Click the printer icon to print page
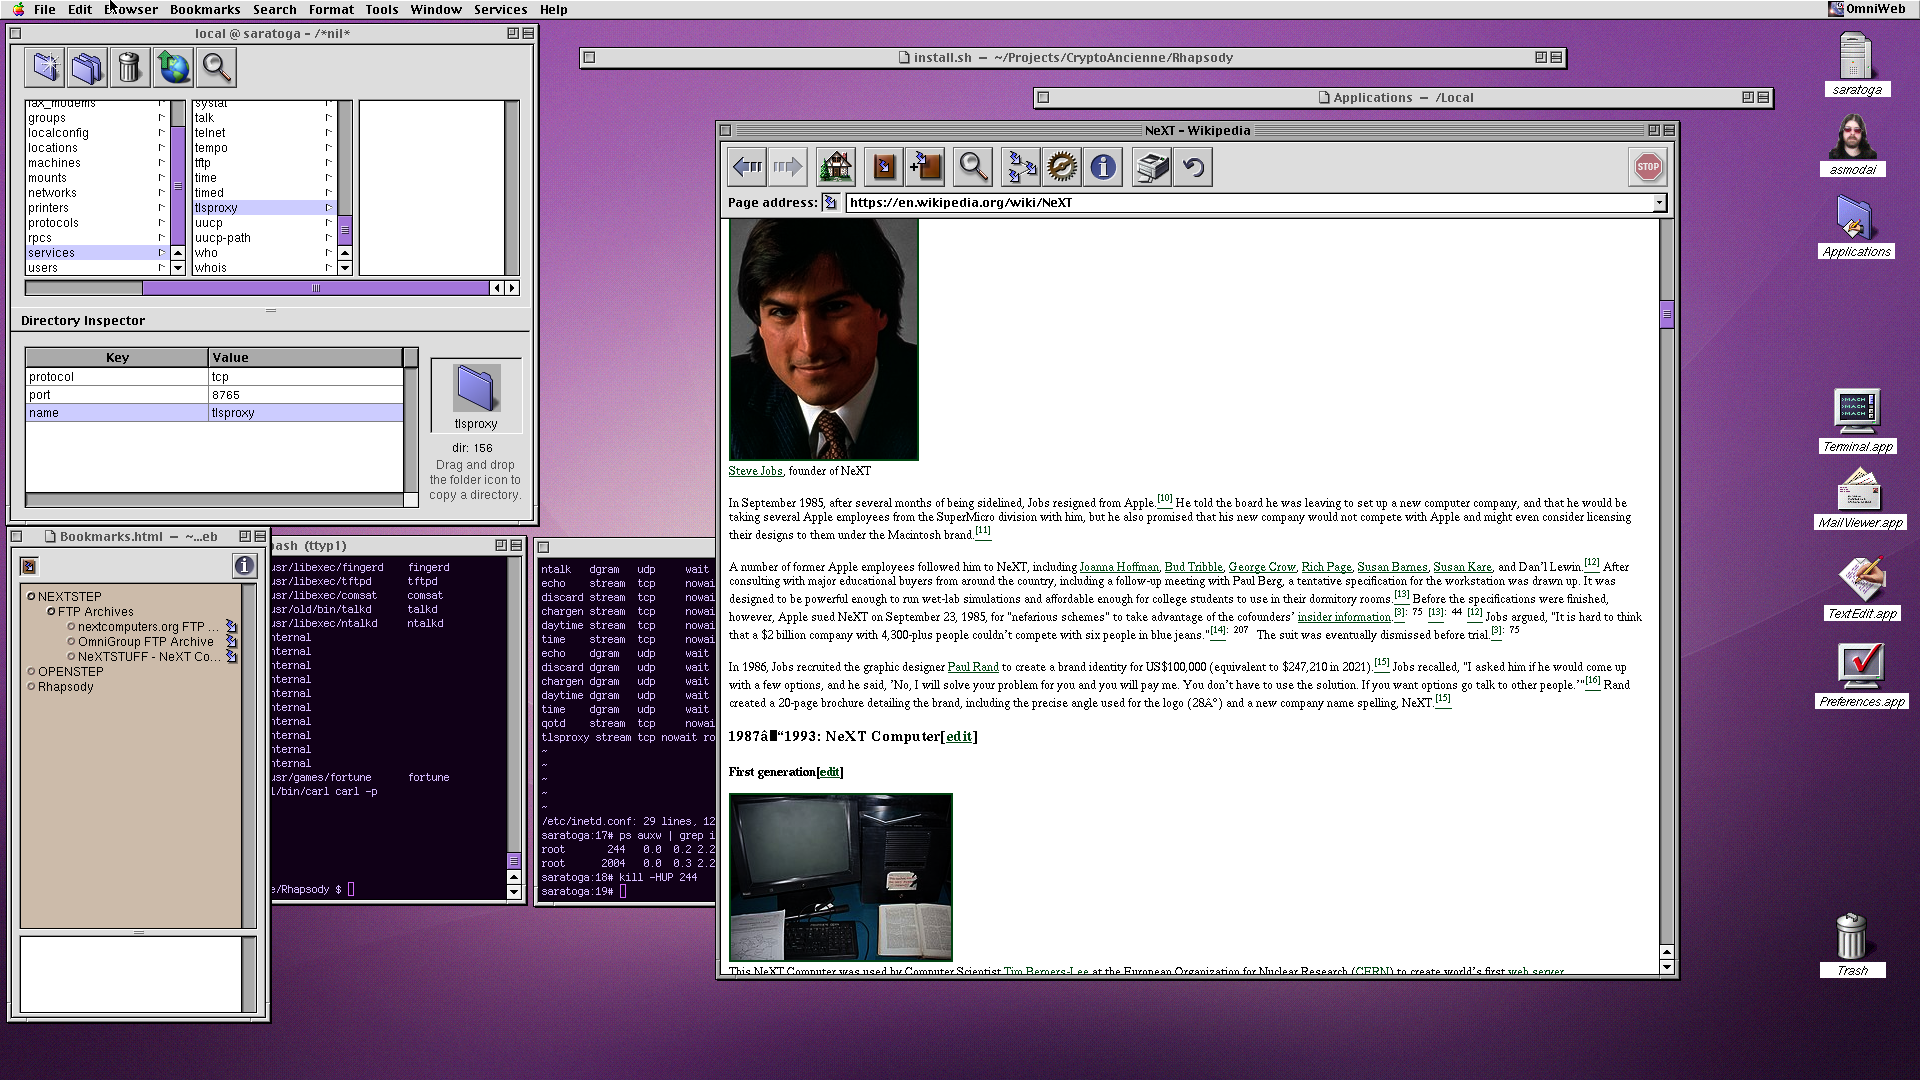This screenshot has height=1080, width=1920. point(1152,167)
